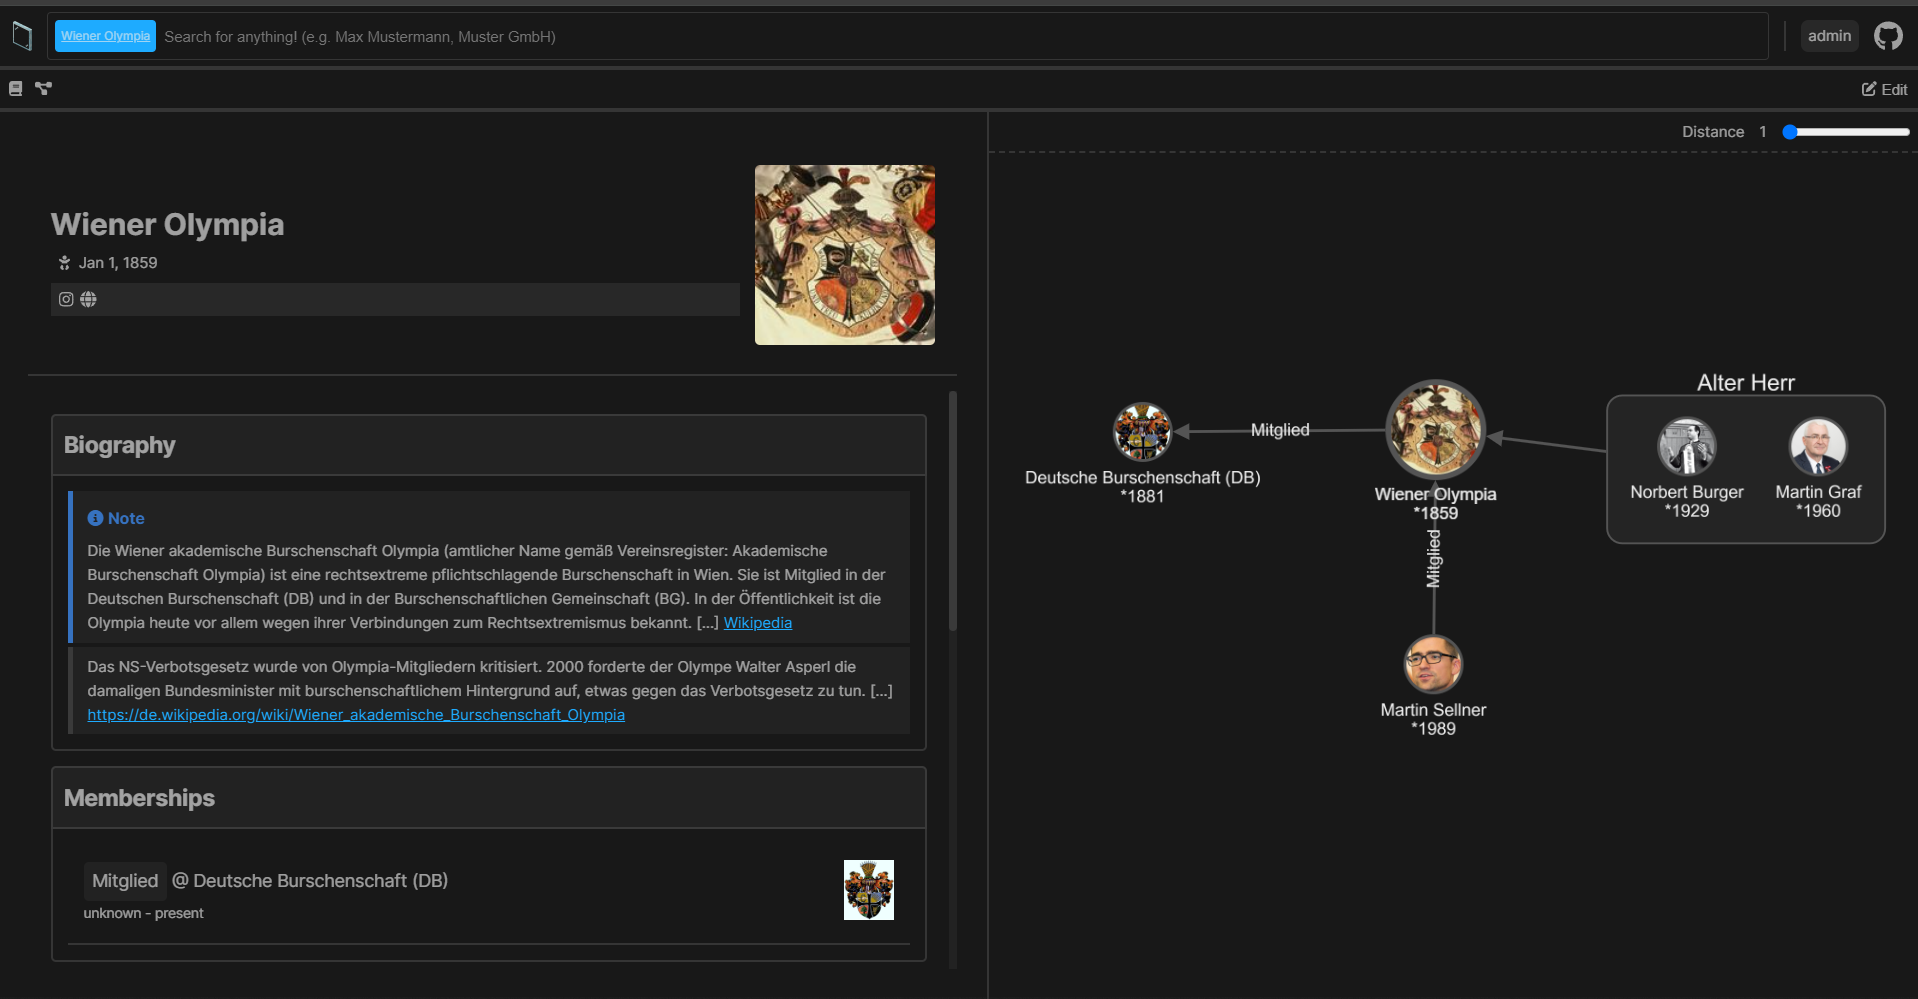The image size is (1918, 999).
Task: Select the Martin Graf node avatar
Action: click(1818, 446)
